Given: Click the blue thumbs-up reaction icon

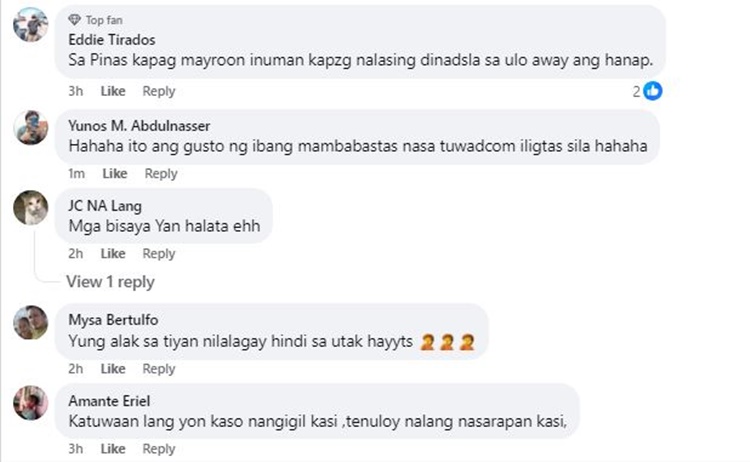Looking at the screenshot, I should tap(652, 91).
